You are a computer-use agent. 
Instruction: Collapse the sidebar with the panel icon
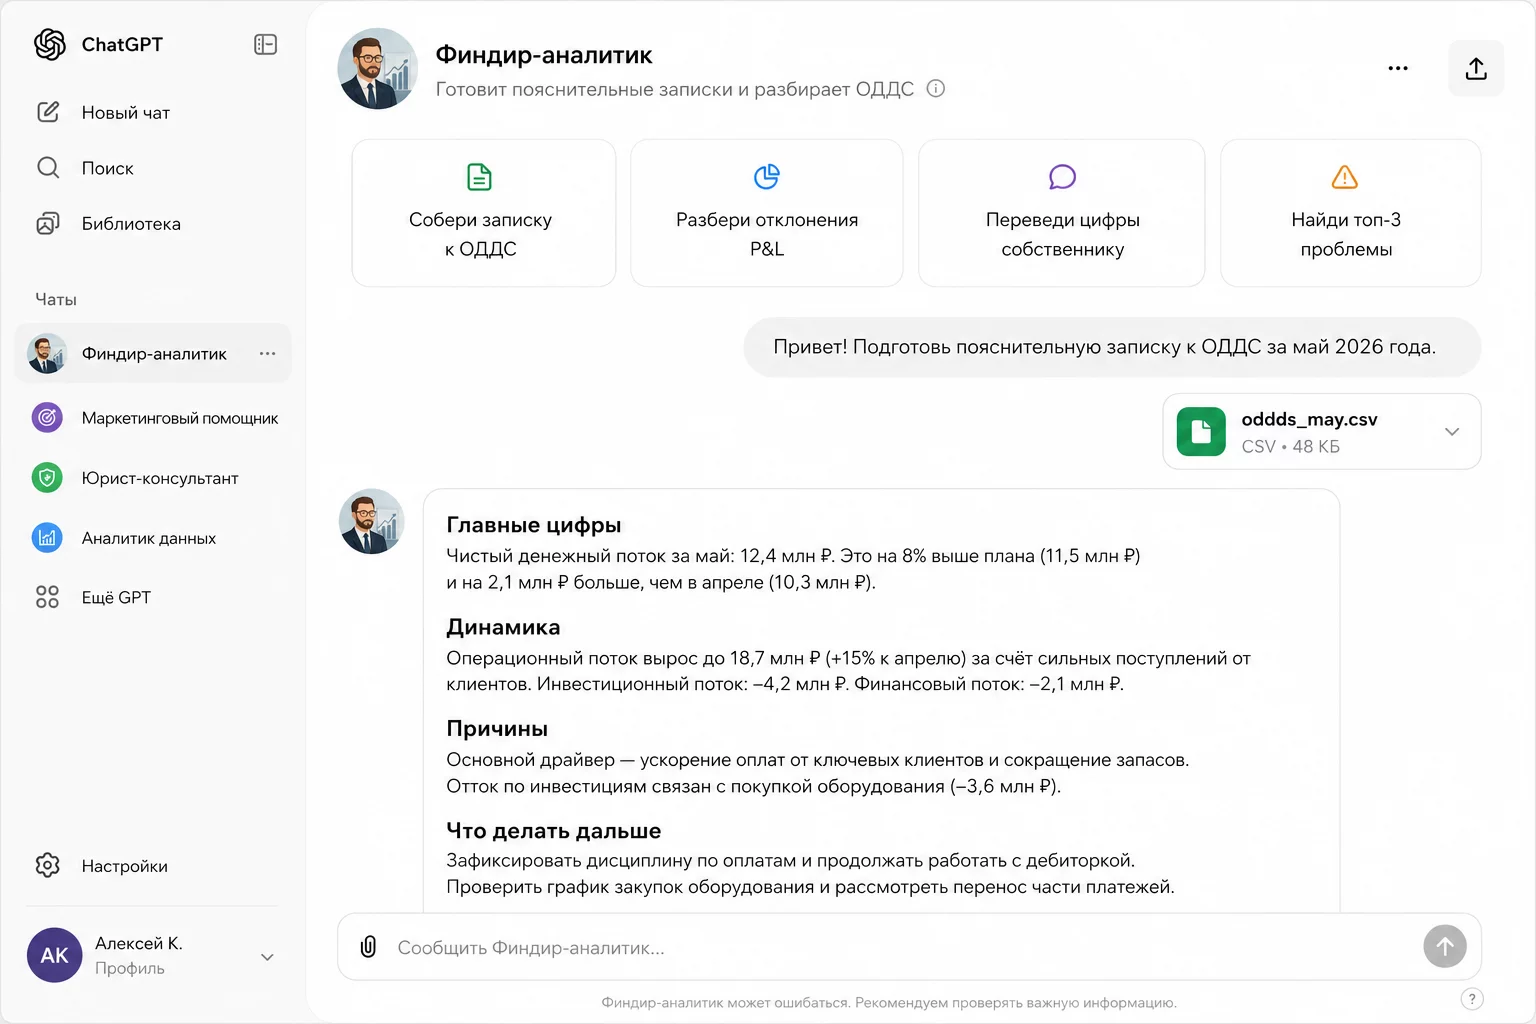point(265,44)
